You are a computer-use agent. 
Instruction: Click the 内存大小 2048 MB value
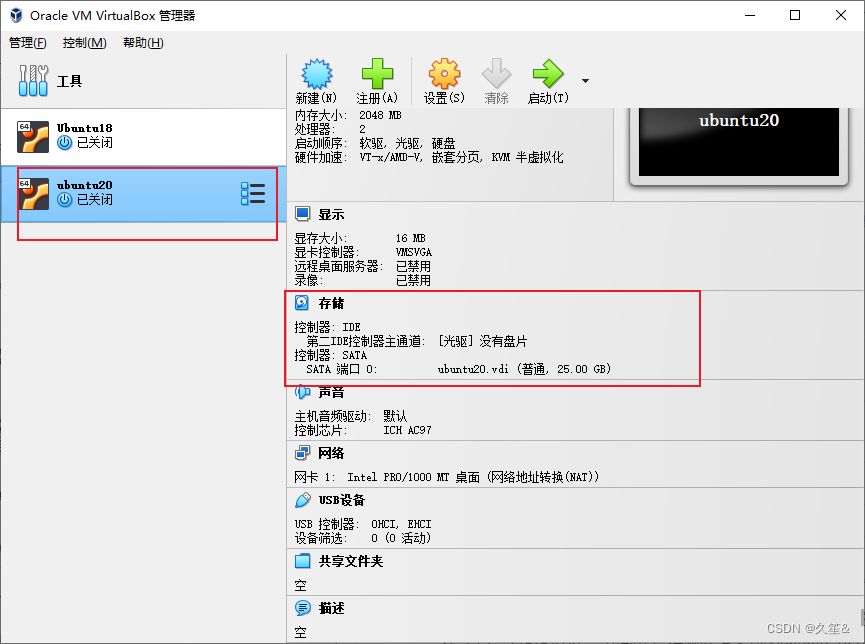point(380,115)
